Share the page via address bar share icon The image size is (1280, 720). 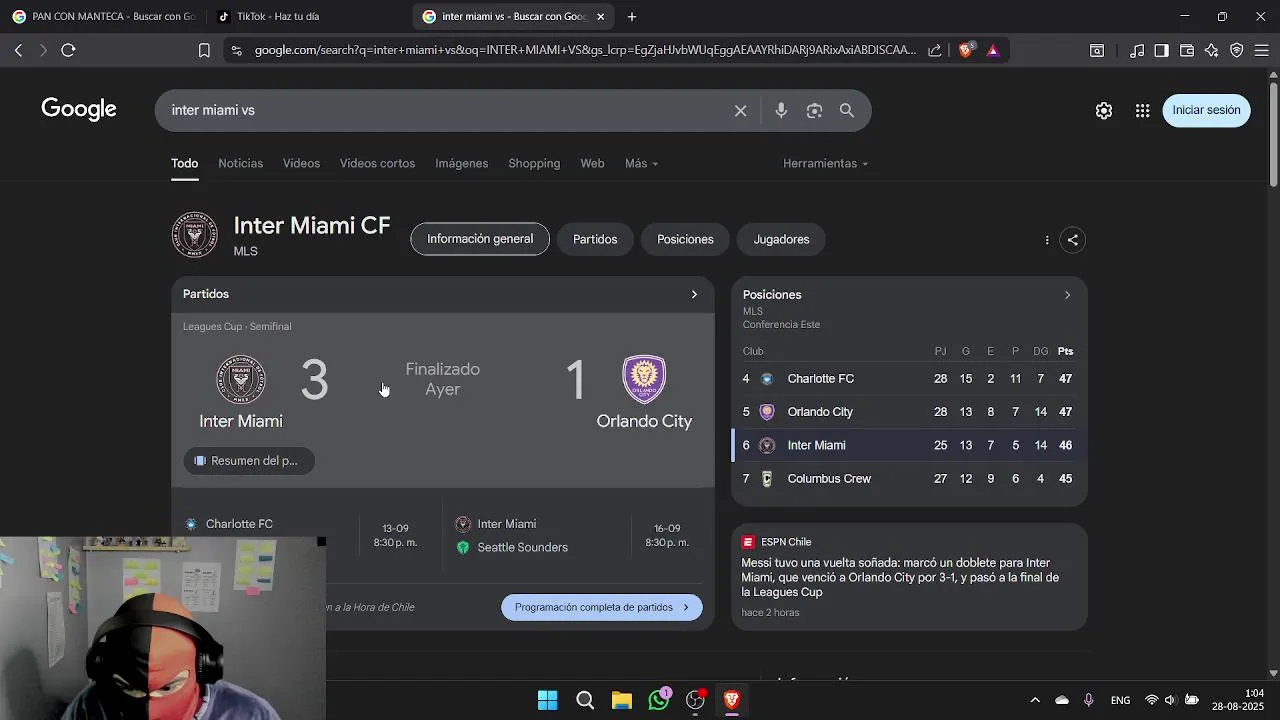tap(934, 50)
